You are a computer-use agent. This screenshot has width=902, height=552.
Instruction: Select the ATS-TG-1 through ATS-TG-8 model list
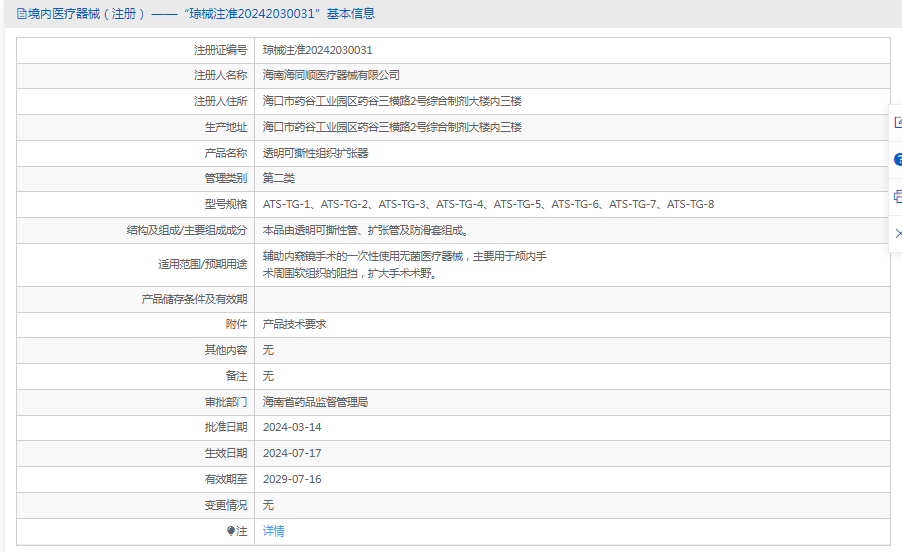click(488, 204)
